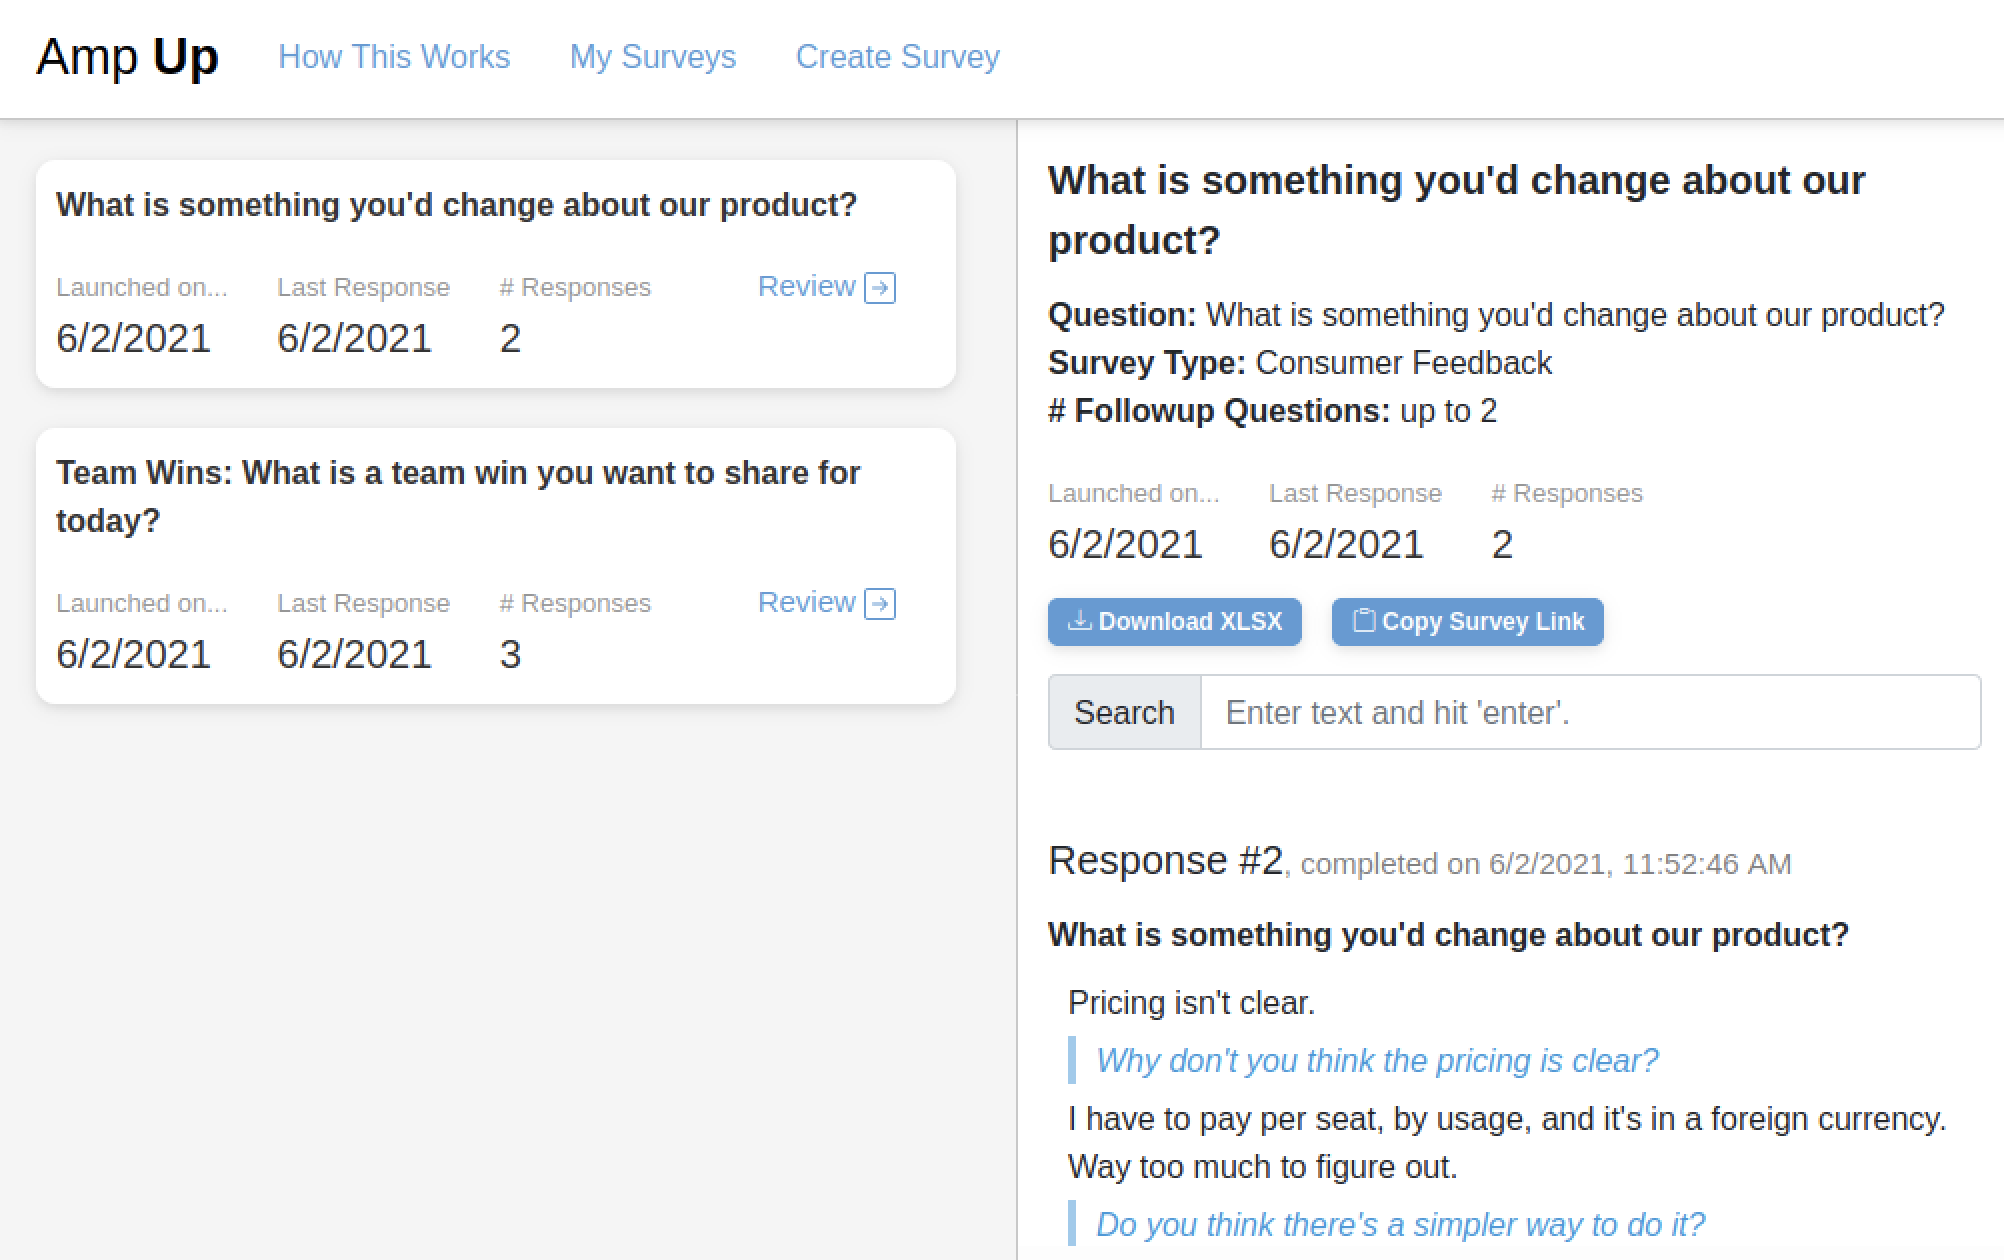Click the arrow icon beside the first Review link
This screenshot has height=1260, width=2004.
click(x=880, y=288)
